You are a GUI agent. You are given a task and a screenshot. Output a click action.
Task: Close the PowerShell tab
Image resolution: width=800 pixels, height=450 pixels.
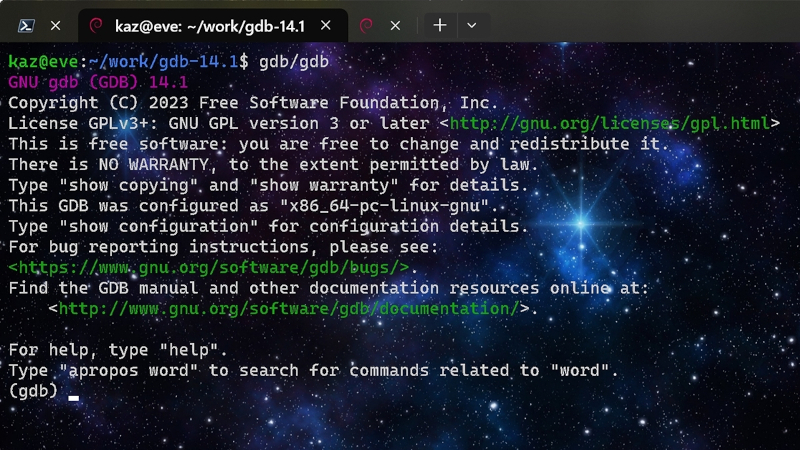[x=56, y=26]
